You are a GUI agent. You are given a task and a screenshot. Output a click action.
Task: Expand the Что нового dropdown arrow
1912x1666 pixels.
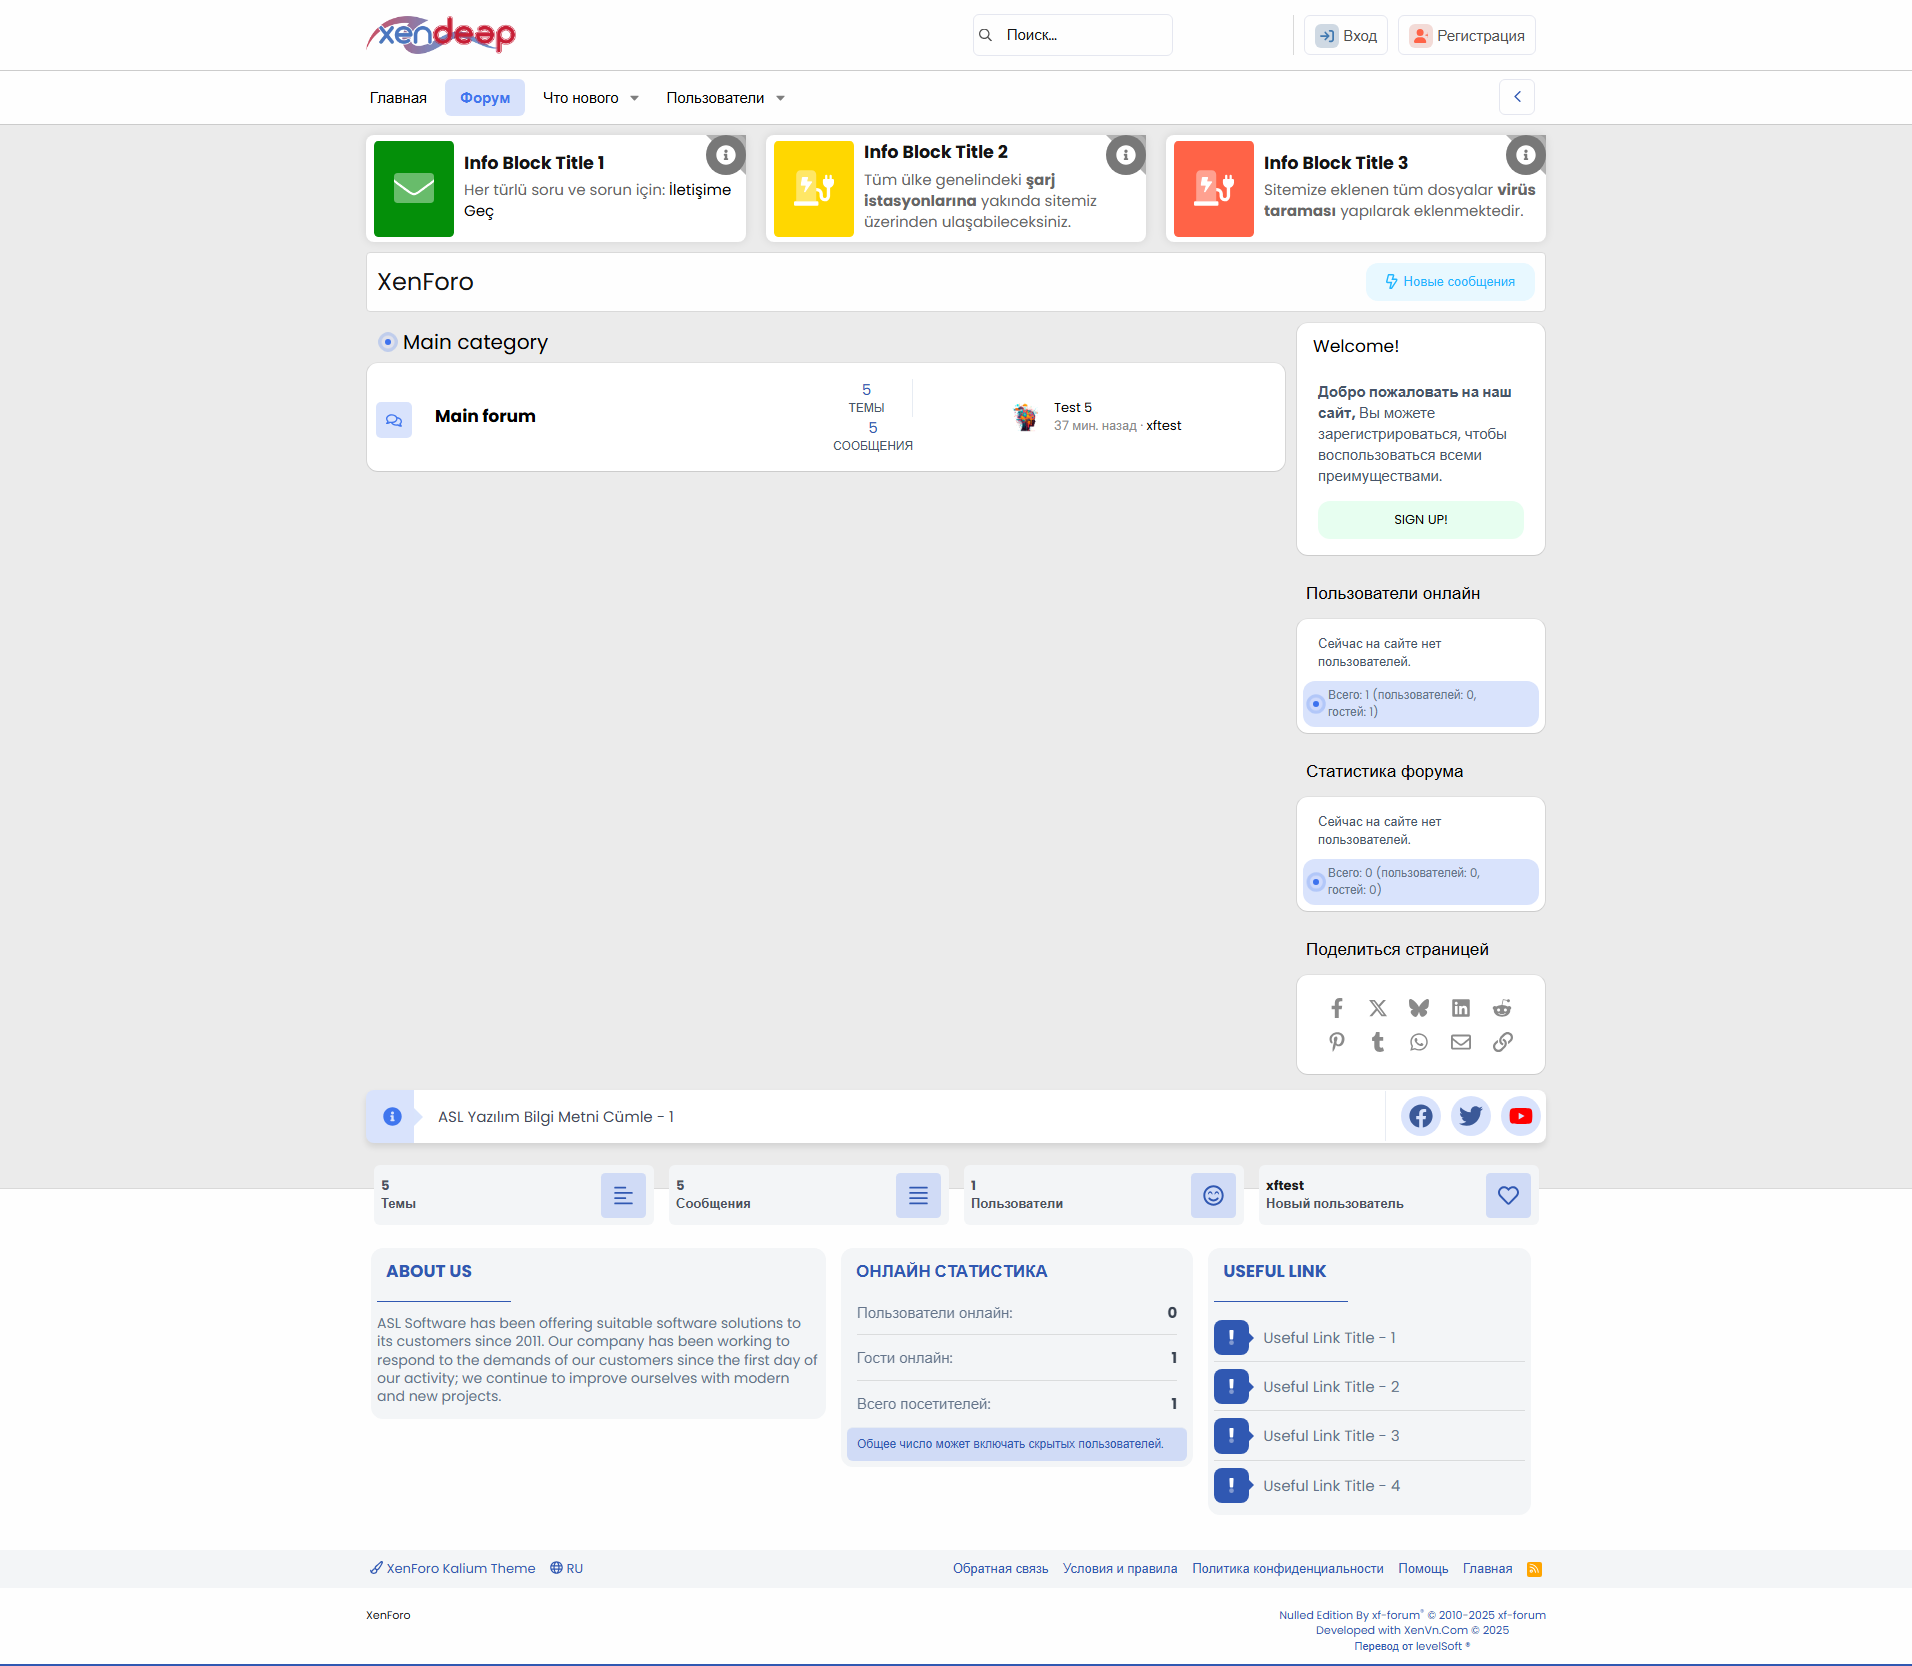point(634,98)
